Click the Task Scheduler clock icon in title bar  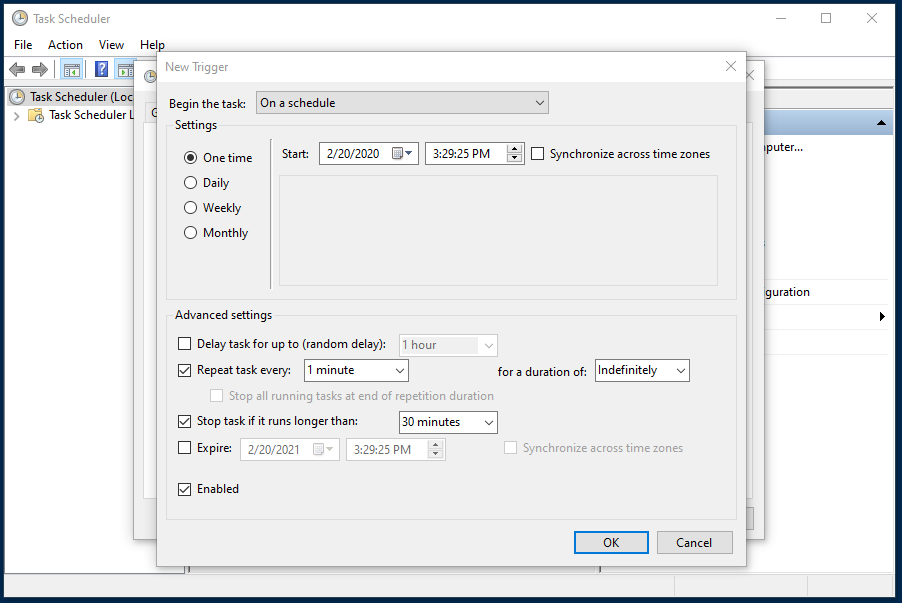coord(20,18)
